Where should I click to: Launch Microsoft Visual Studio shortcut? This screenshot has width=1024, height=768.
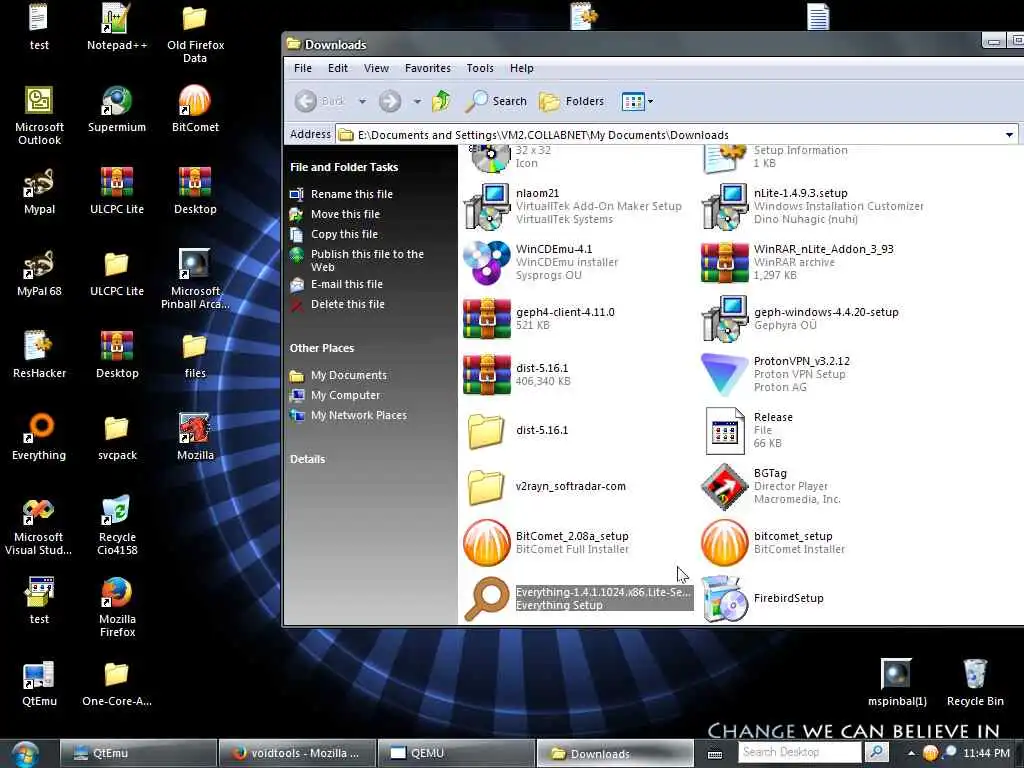coord(39,526)
